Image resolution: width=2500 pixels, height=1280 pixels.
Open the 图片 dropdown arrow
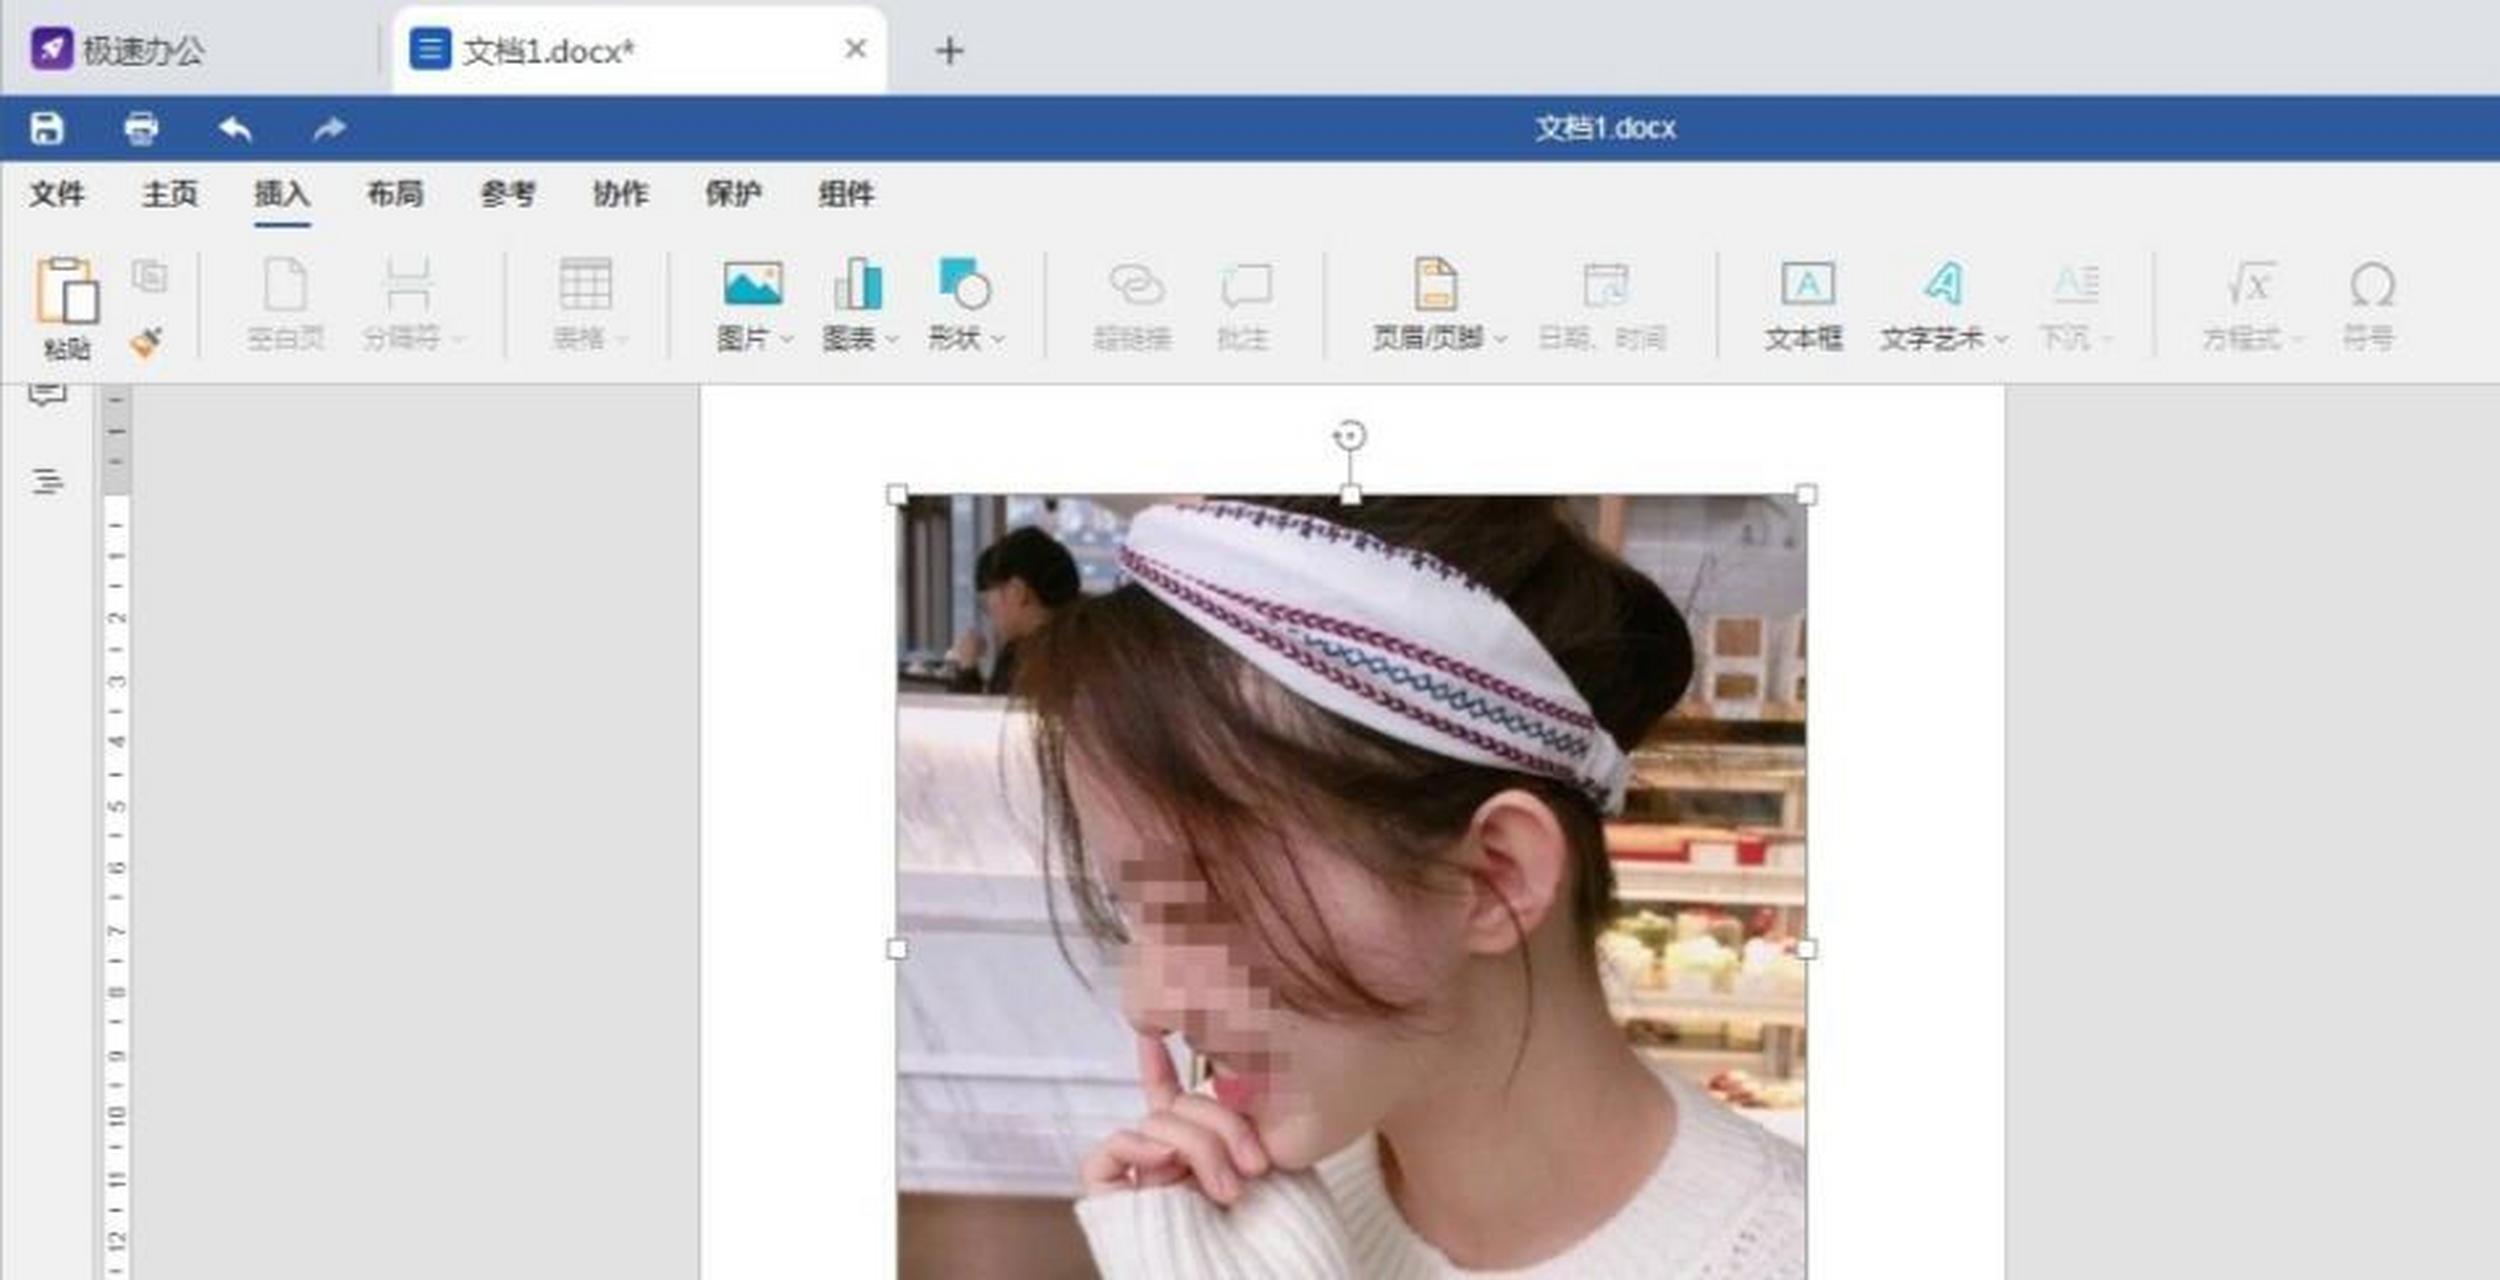(x=786, y=340)
